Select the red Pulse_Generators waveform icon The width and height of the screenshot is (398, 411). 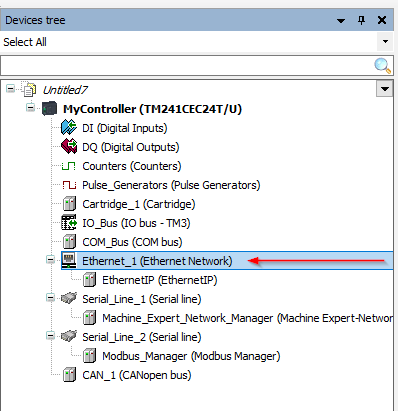pos(69,185)
